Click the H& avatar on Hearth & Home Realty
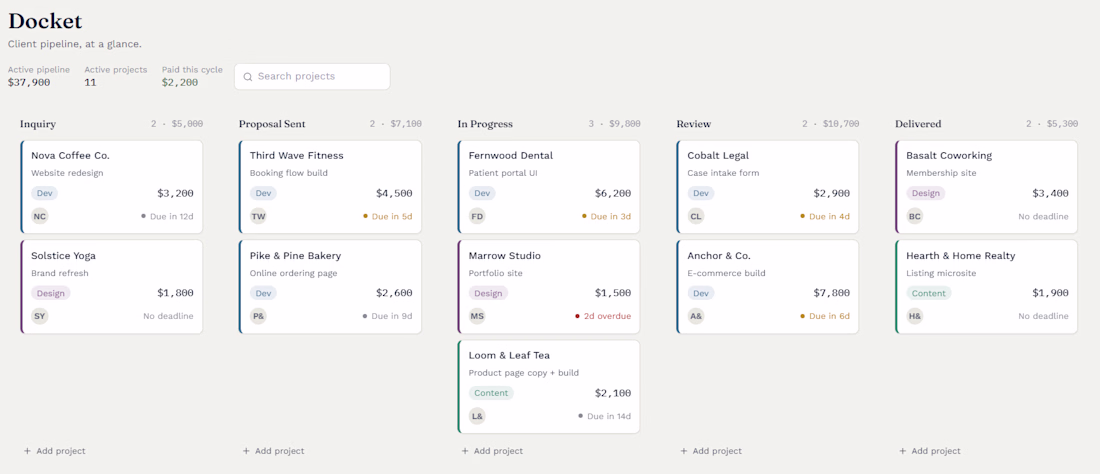This screenshot has width=1100, height=474. coord(915,316)
